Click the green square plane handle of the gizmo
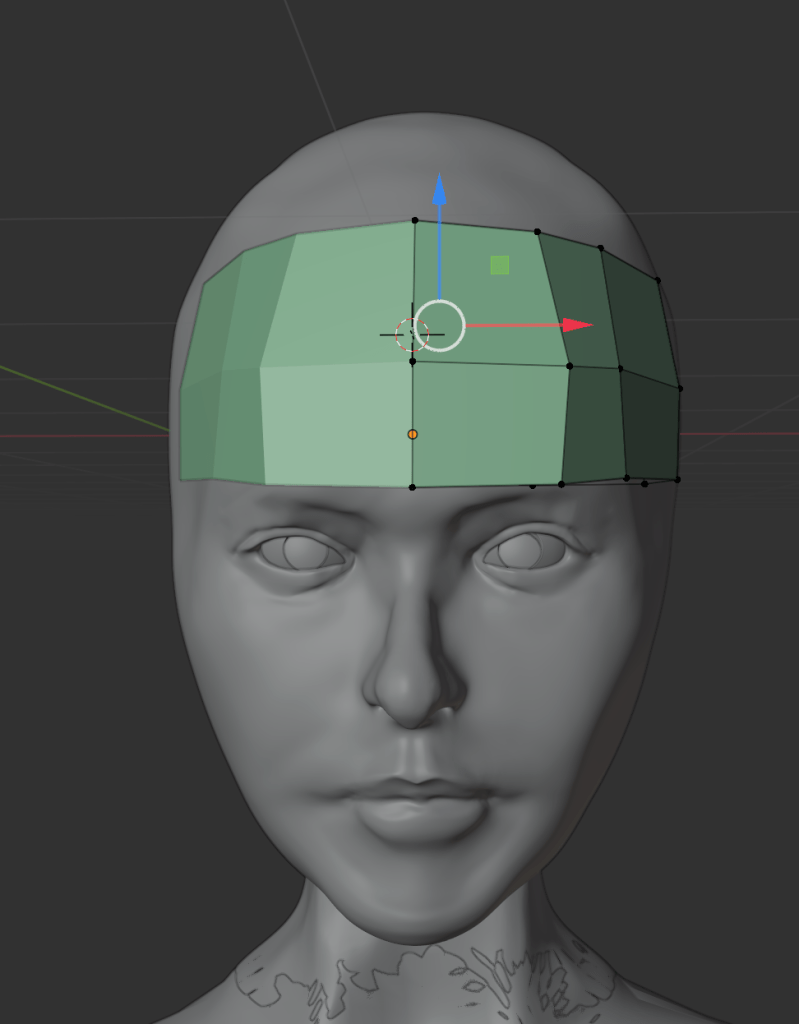 pos(500,264)
